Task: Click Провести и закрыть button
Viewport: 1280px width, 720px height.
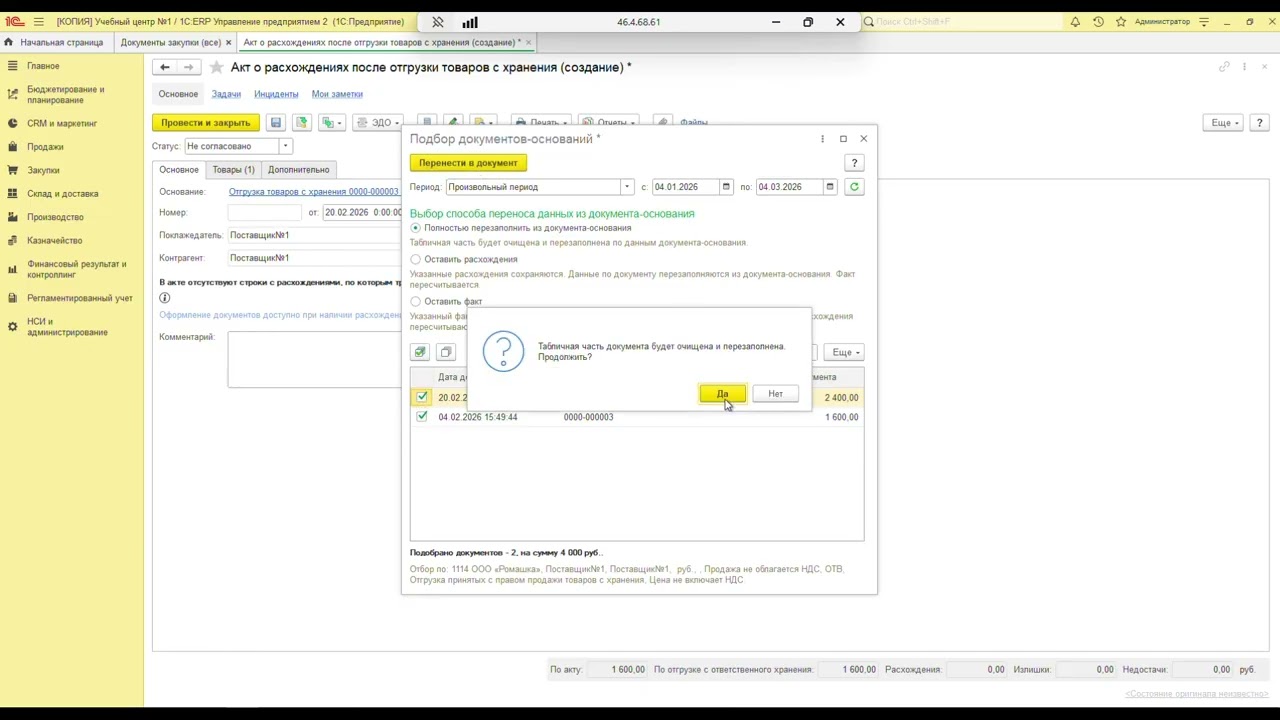Action: (x=206, y=122)
